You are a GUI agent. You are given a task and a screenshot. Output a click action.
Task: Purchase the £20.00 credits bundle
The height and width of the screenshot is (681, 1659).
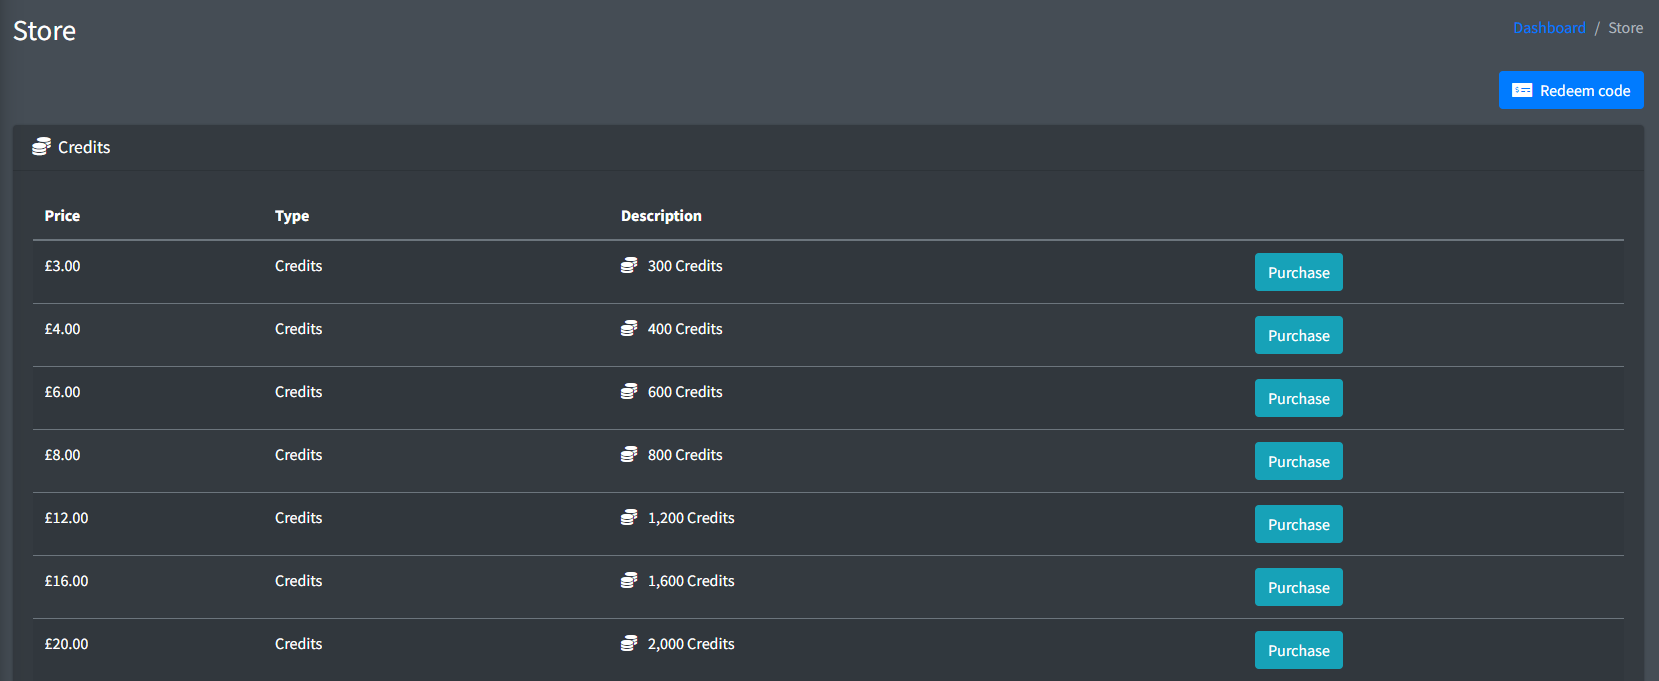point(1298,650)
